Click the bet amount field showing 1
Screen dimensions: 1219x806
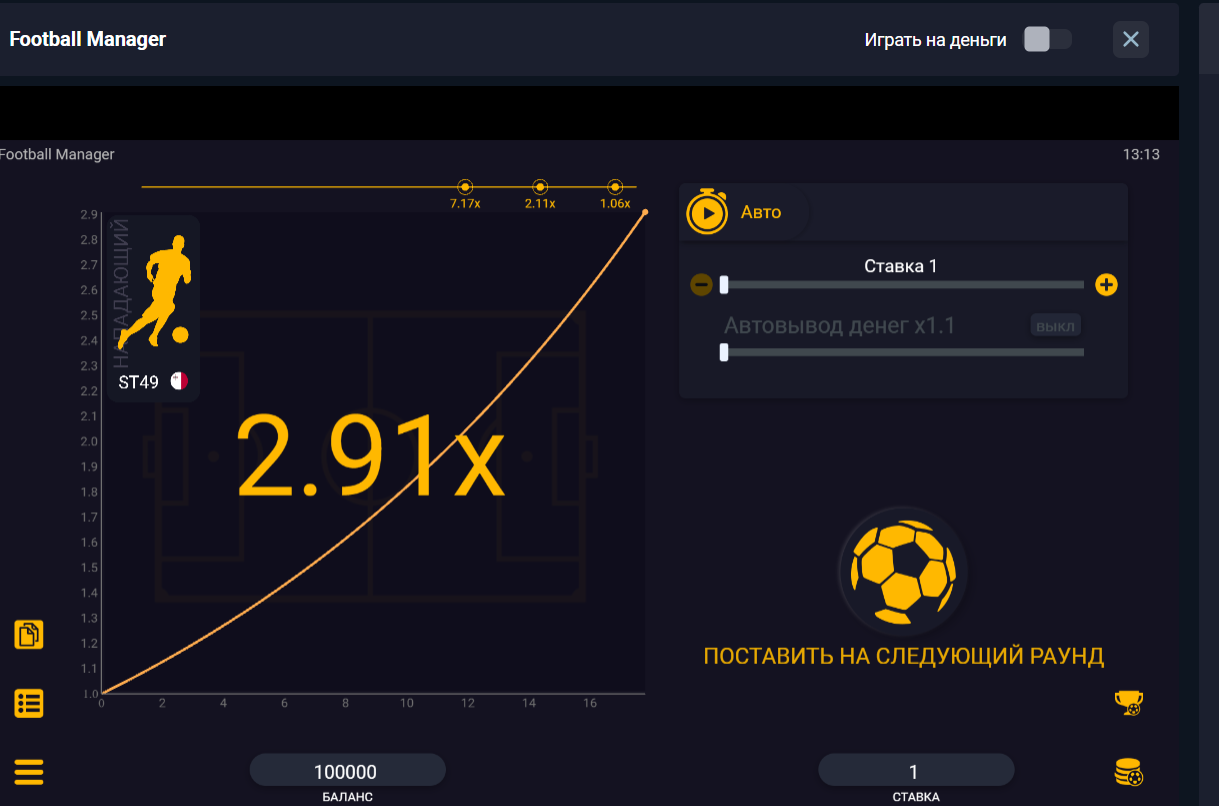[x=916, y=771]
